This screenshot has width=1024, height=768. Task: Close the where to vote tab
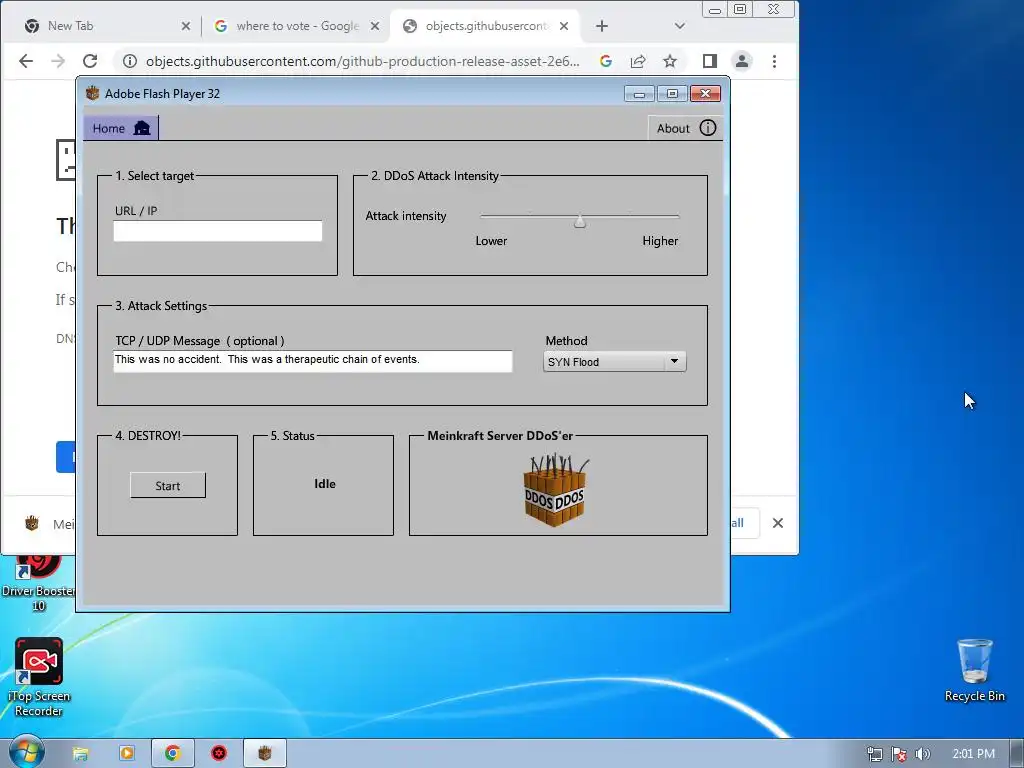[x=375, y=26]
